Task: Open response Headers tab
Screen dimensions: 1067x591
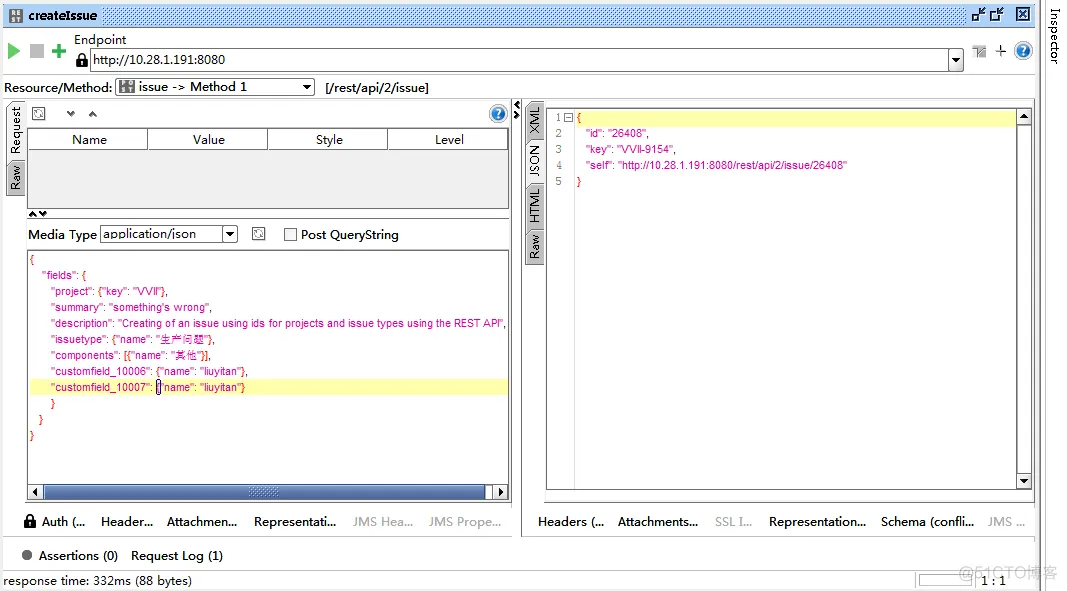Action: 571,522
